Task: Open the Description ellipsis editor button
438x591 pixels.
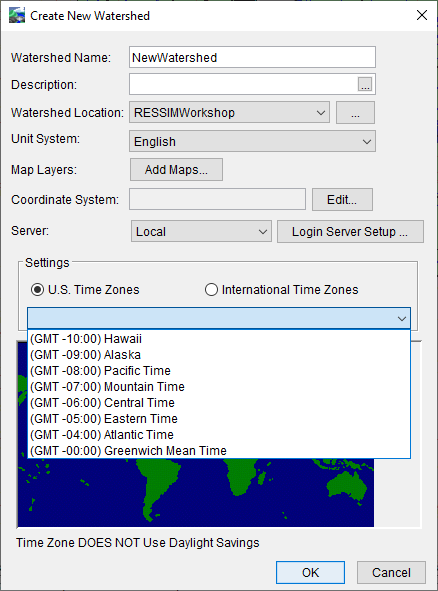Action: 365,84
